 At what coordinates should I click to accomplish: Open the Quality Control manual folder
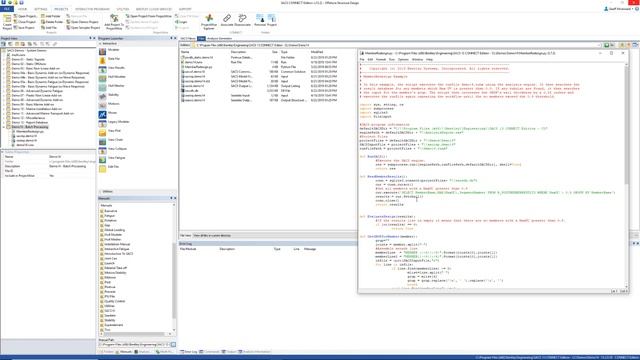click(x=114, y=301)
